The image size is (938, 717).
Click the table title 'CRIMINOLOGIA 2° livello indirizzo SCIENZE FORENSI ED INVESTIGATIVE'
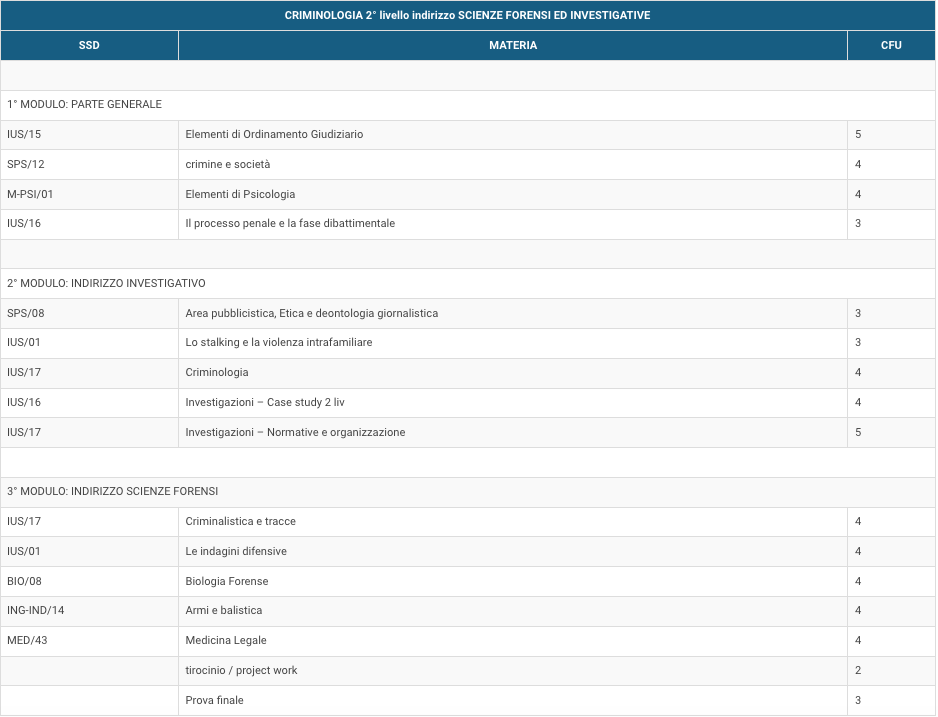467,16
